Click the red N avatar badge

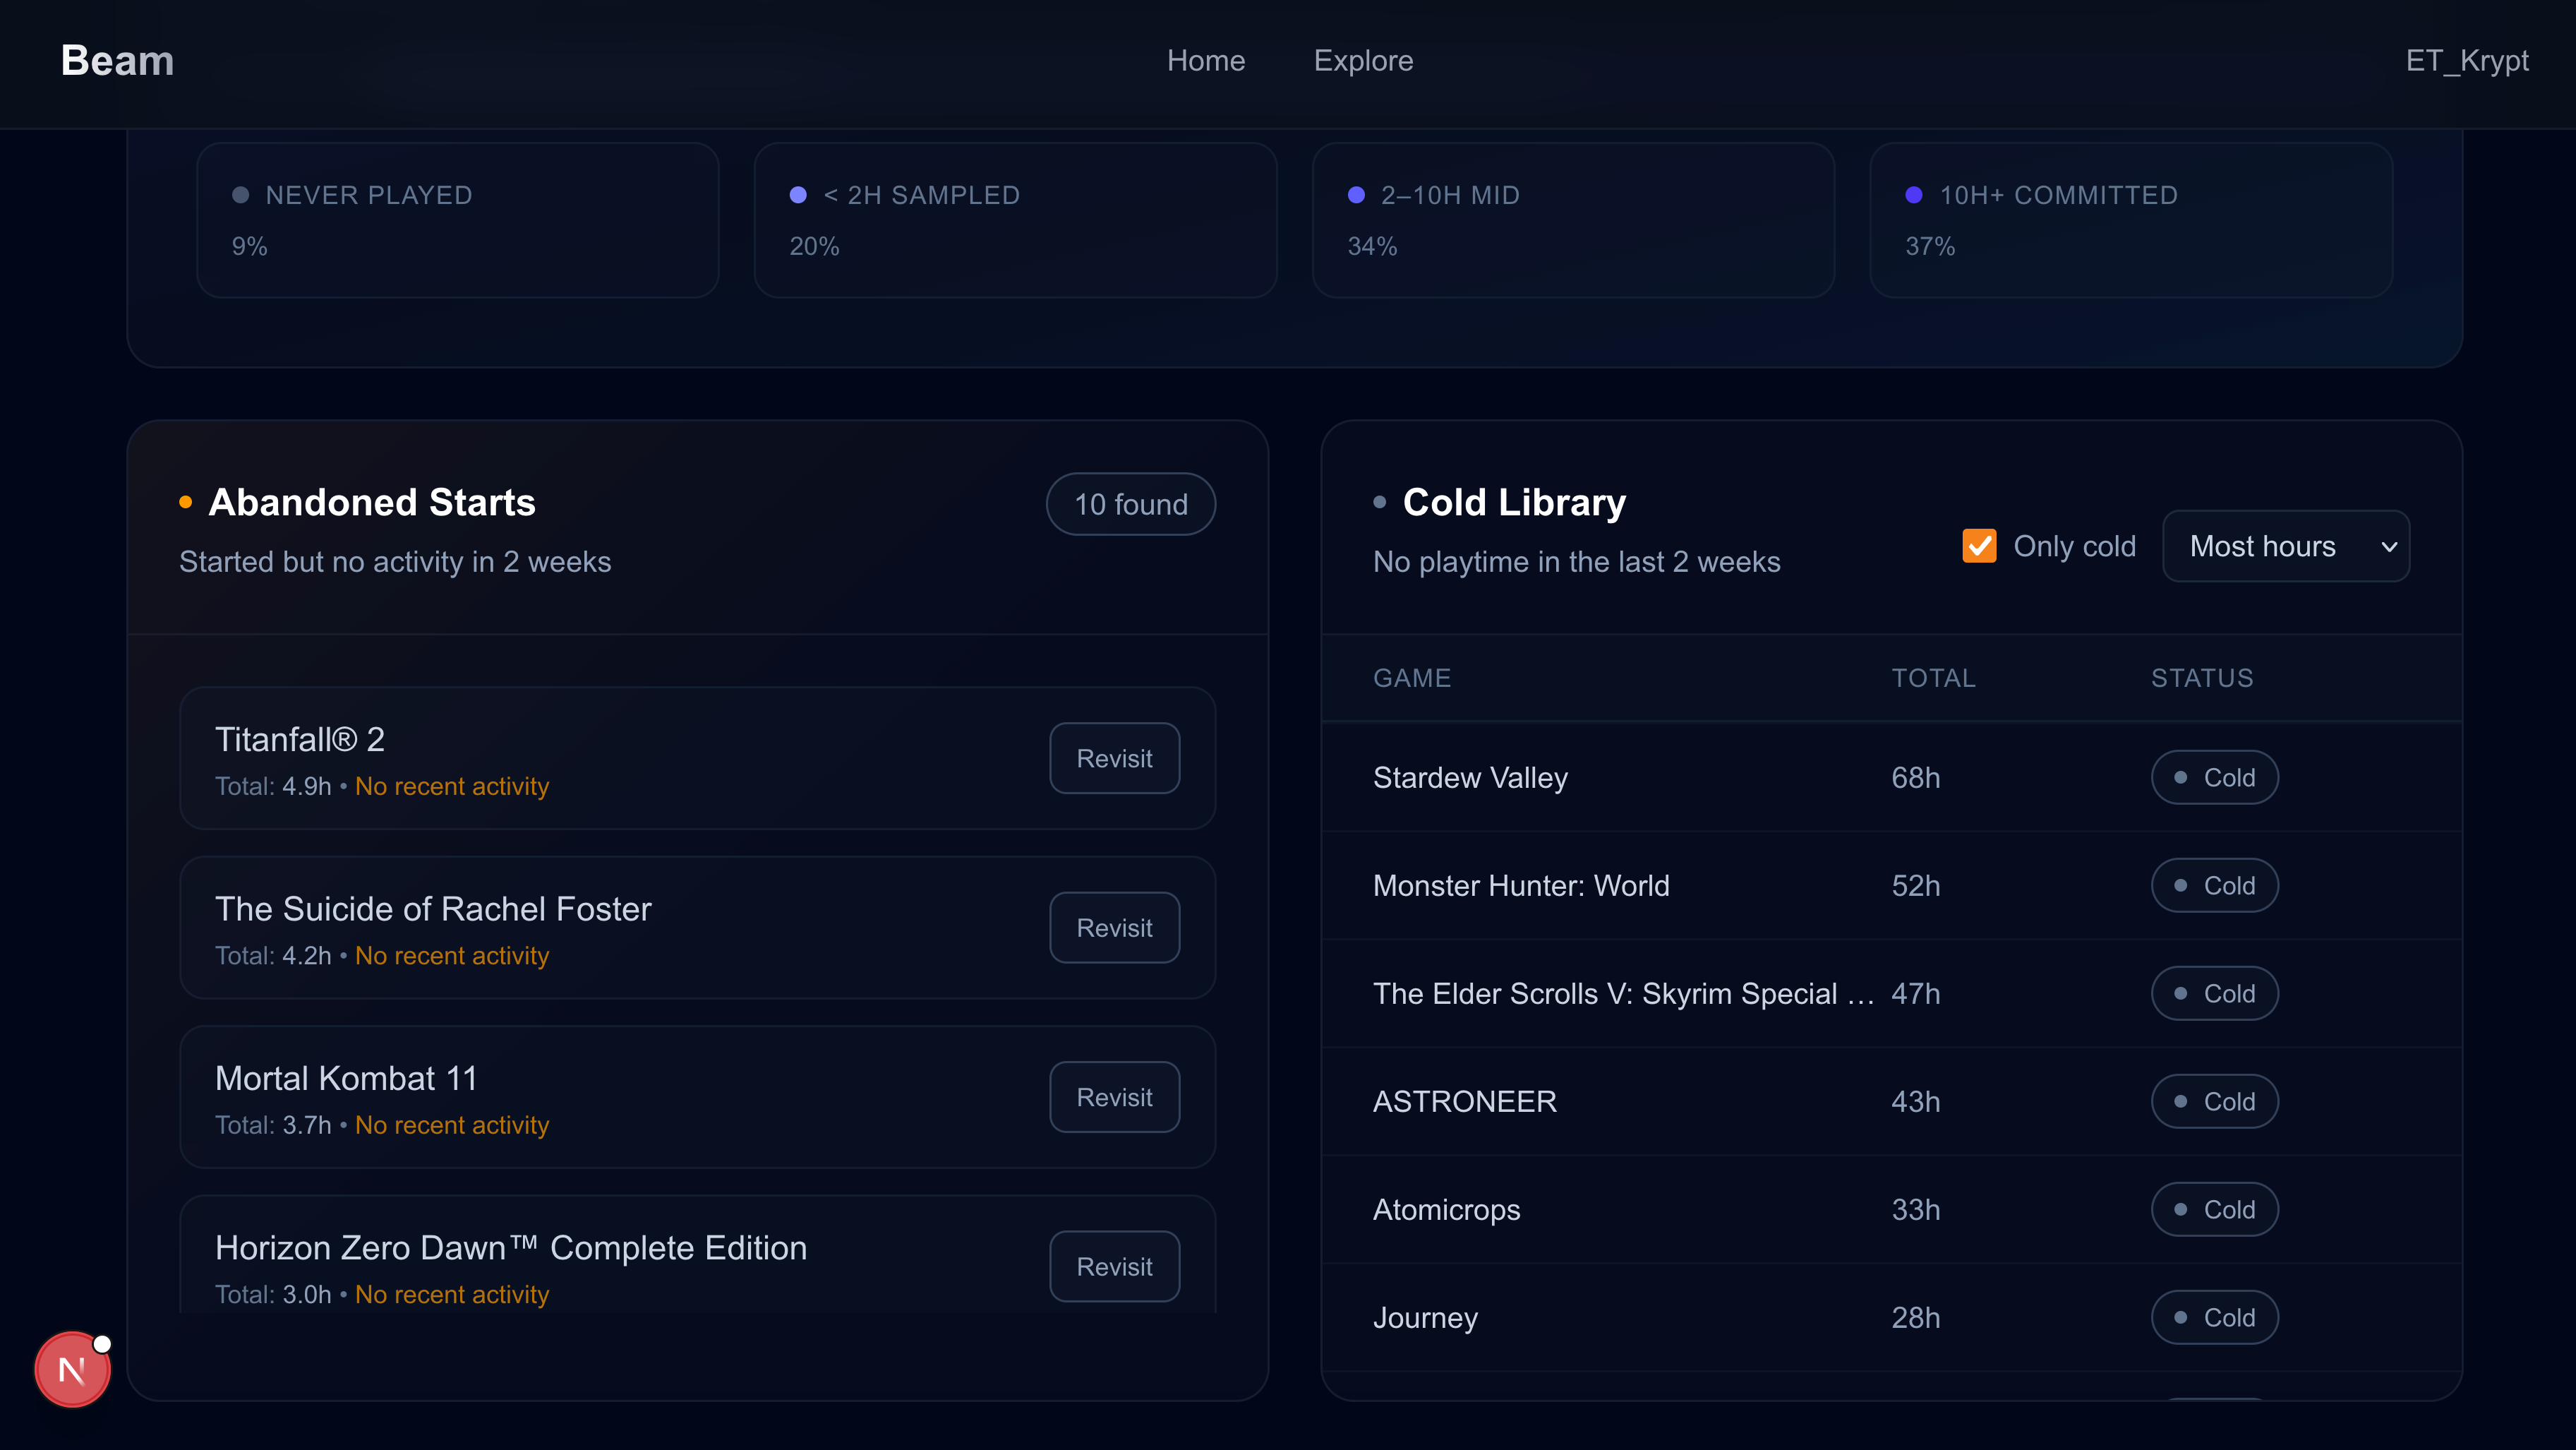72,1369
